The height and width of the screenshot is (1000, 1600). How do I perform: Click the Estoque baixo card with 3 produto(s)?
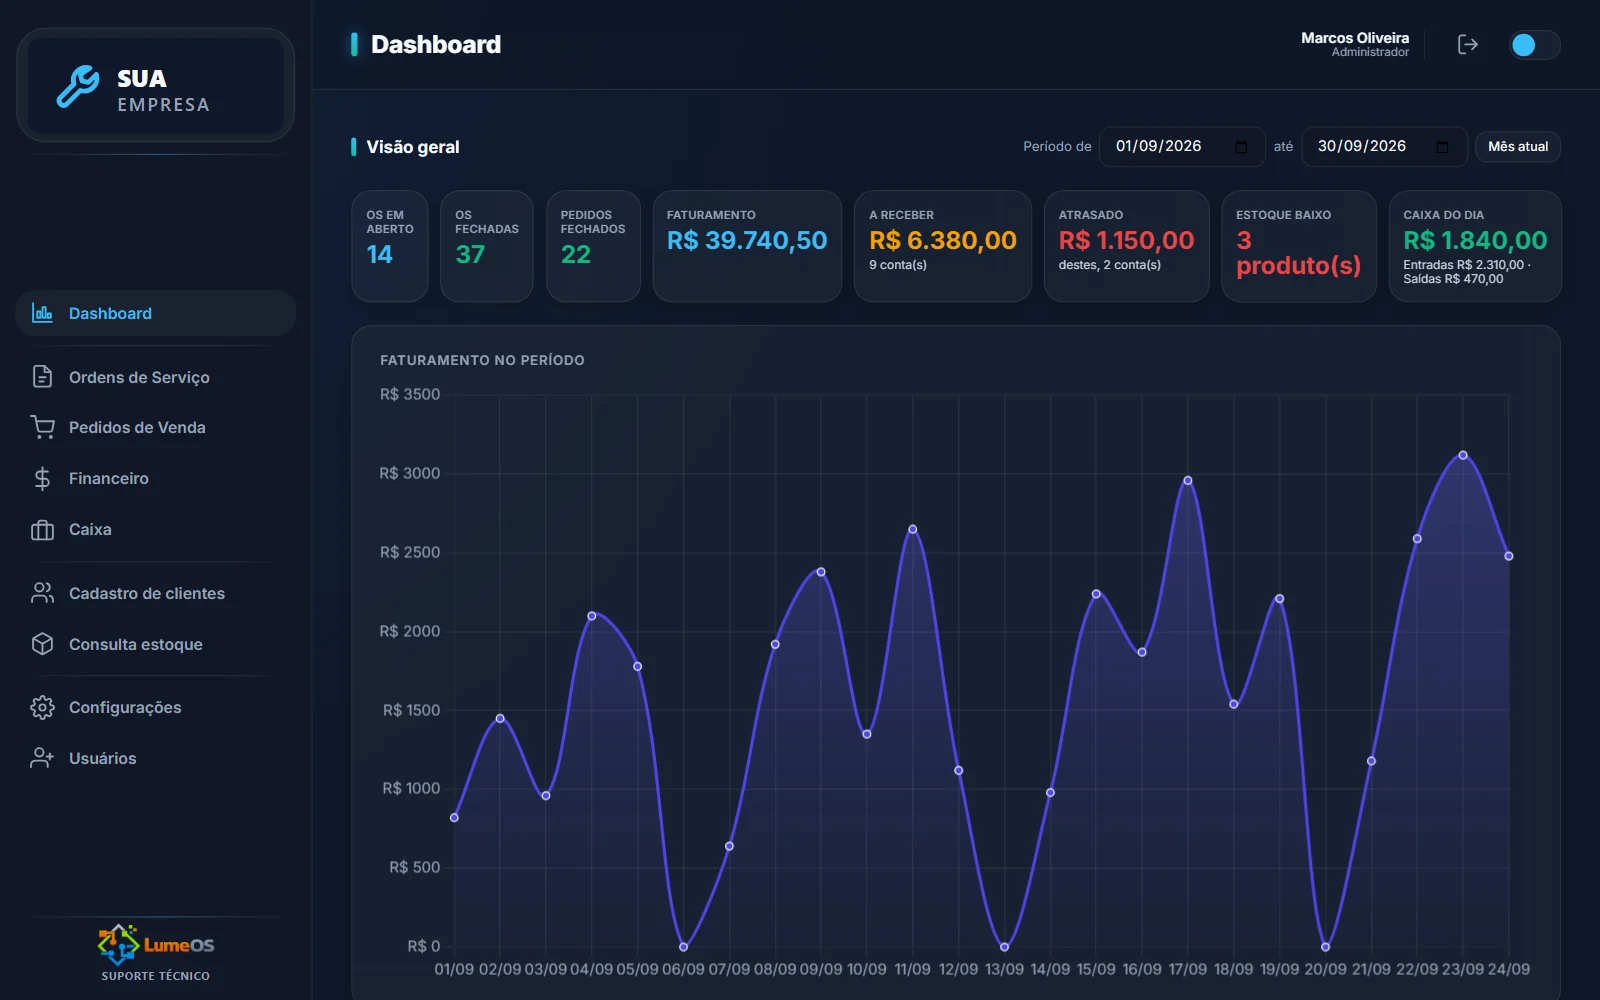pos(1298,246)
